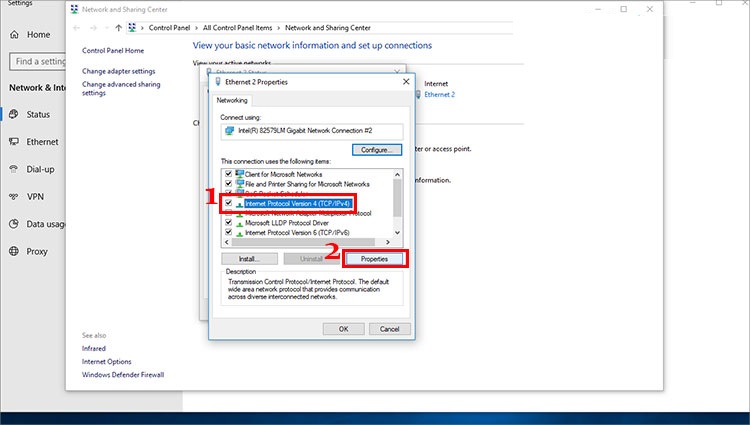Click Intel network adapter icon
The image size is (750, 425).
[x=230, y=131]
